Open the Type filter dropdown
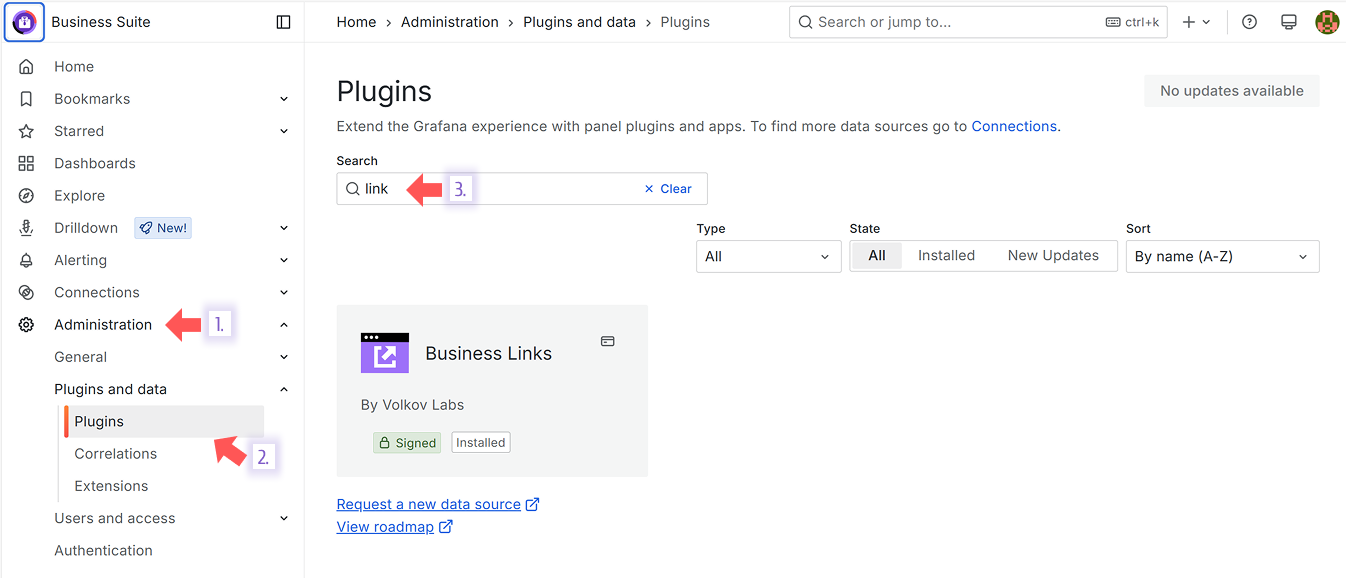This screenshot has height=578, width=1346. coord(769,256)
